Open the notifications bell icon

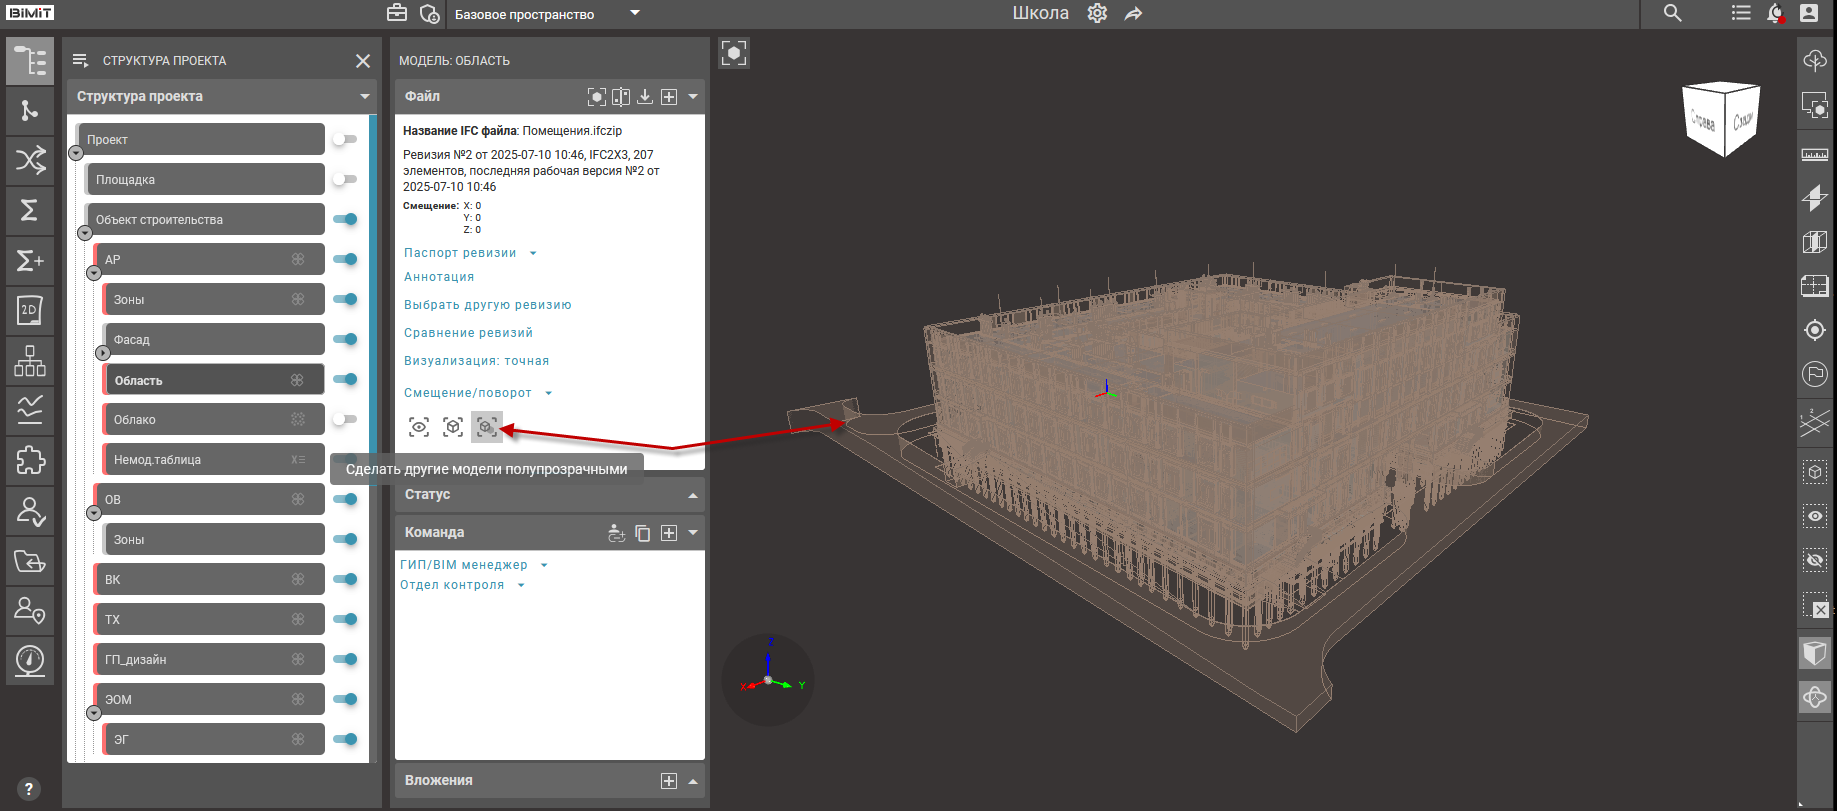1775,13
